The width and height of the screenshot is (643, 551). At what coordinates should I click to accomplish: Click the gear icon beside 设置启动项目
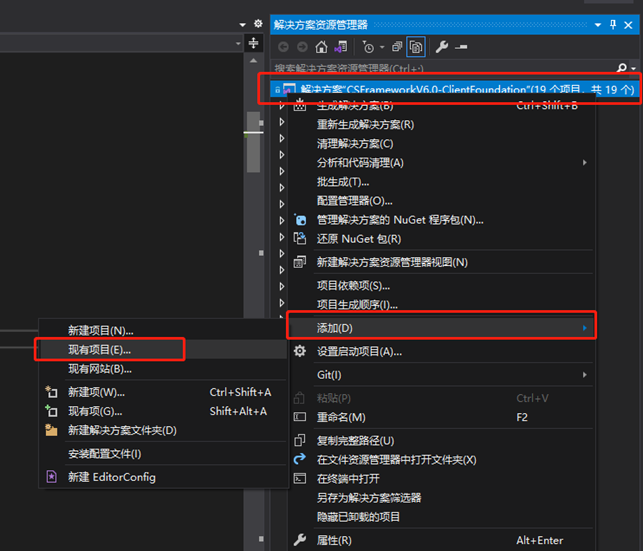[x=300, y=351]
